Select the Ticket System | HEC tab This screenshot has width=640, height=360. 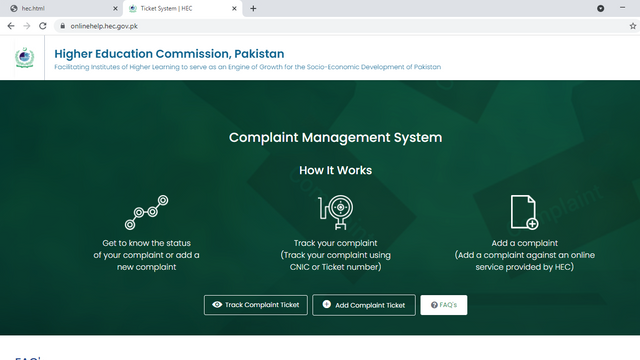click(x=183, y=9)
